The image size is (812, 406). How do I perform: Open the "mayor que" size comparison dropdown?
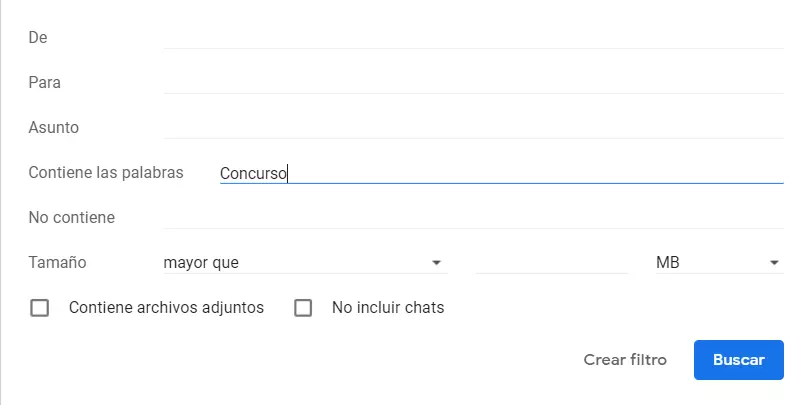click(x=303, y=263)
